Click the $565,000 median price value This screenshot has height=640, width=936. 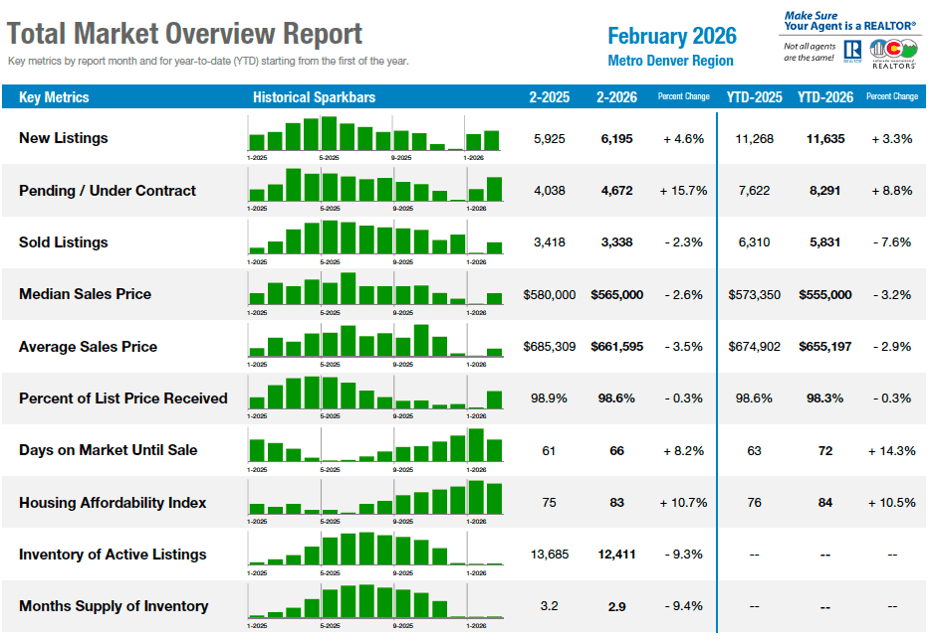(617, 295)
